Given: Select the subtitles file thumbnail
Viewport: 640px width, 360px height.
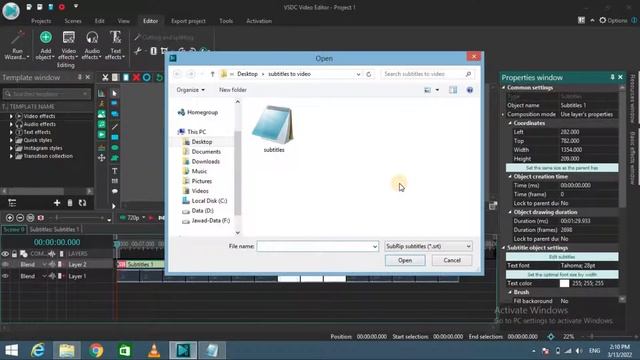Looking at the screenshot, I should click(273, 129).
